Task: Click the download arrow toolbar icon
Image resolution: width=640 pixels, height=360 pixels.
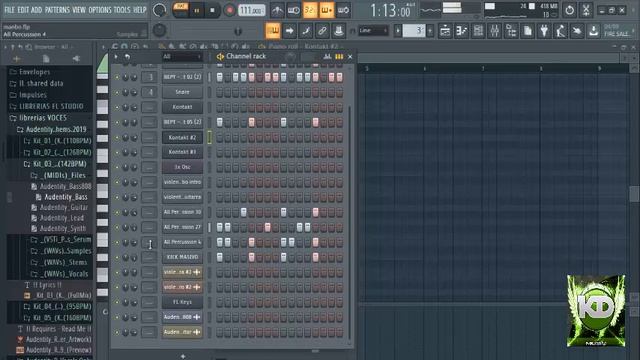Action: click(593, 31)
